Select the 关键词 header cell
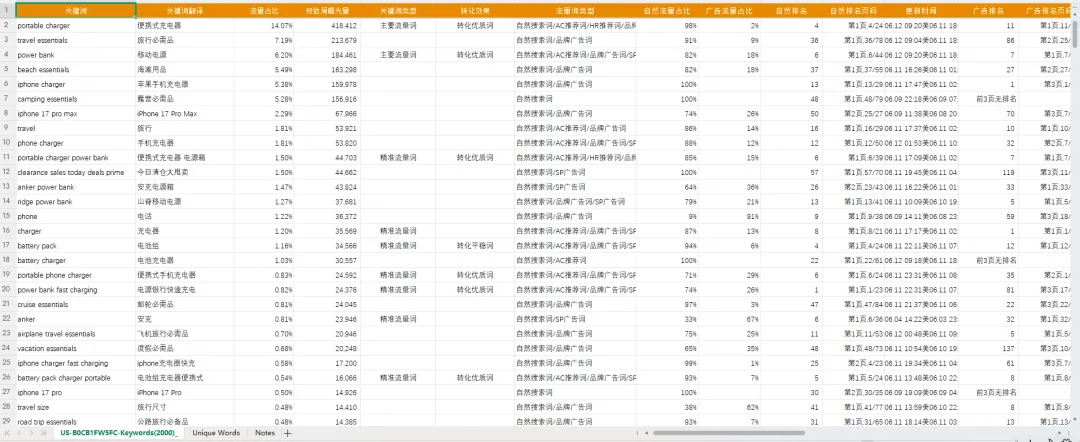This screenshot has width=1080, height=442. (76, 11)
